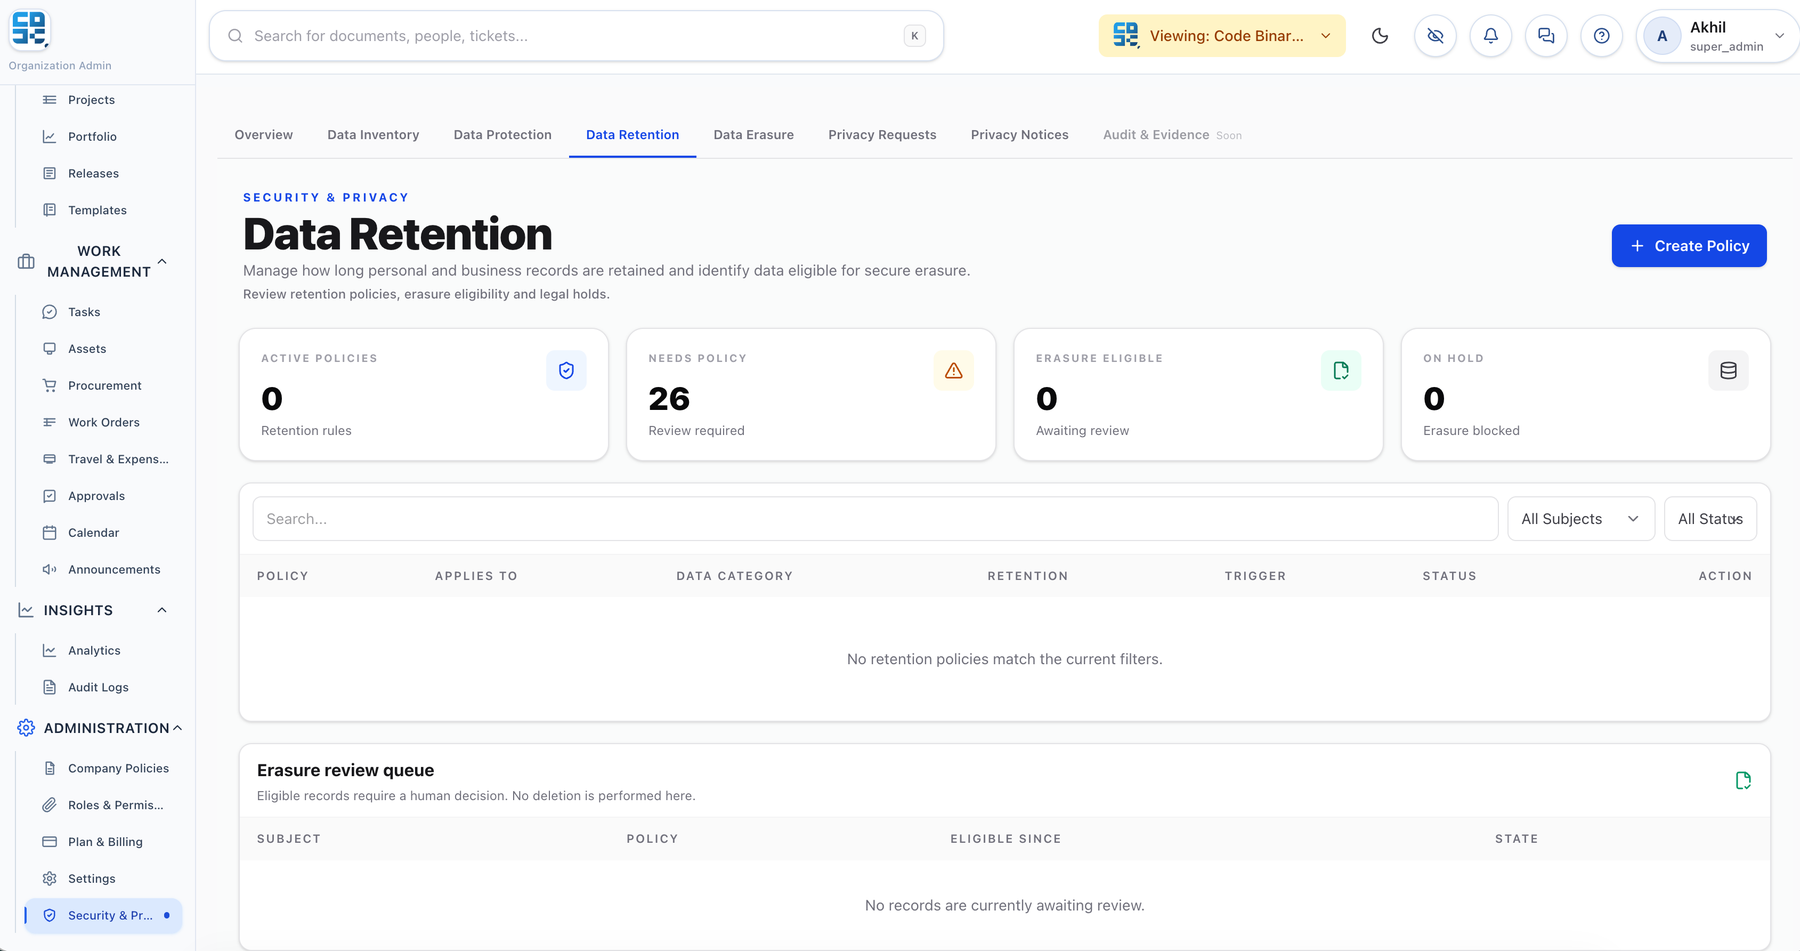Expand the Viewing: Code Binar organization switcher
Screen dimensions: 1800x951
(x=1222, y=36)
